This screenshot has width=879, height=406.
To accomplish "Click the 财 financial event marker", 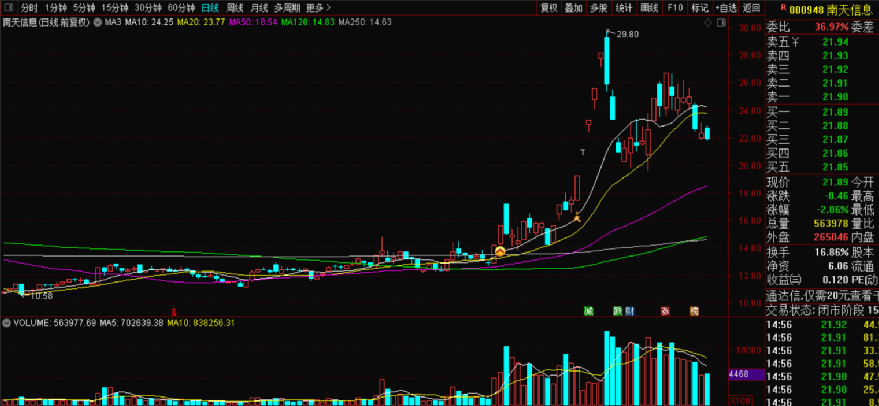I will [x=631, y=311].
